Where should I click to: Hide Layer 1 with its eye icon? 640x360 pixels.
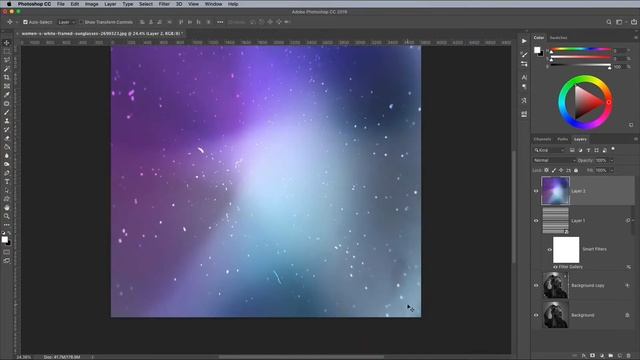point(536,221)
